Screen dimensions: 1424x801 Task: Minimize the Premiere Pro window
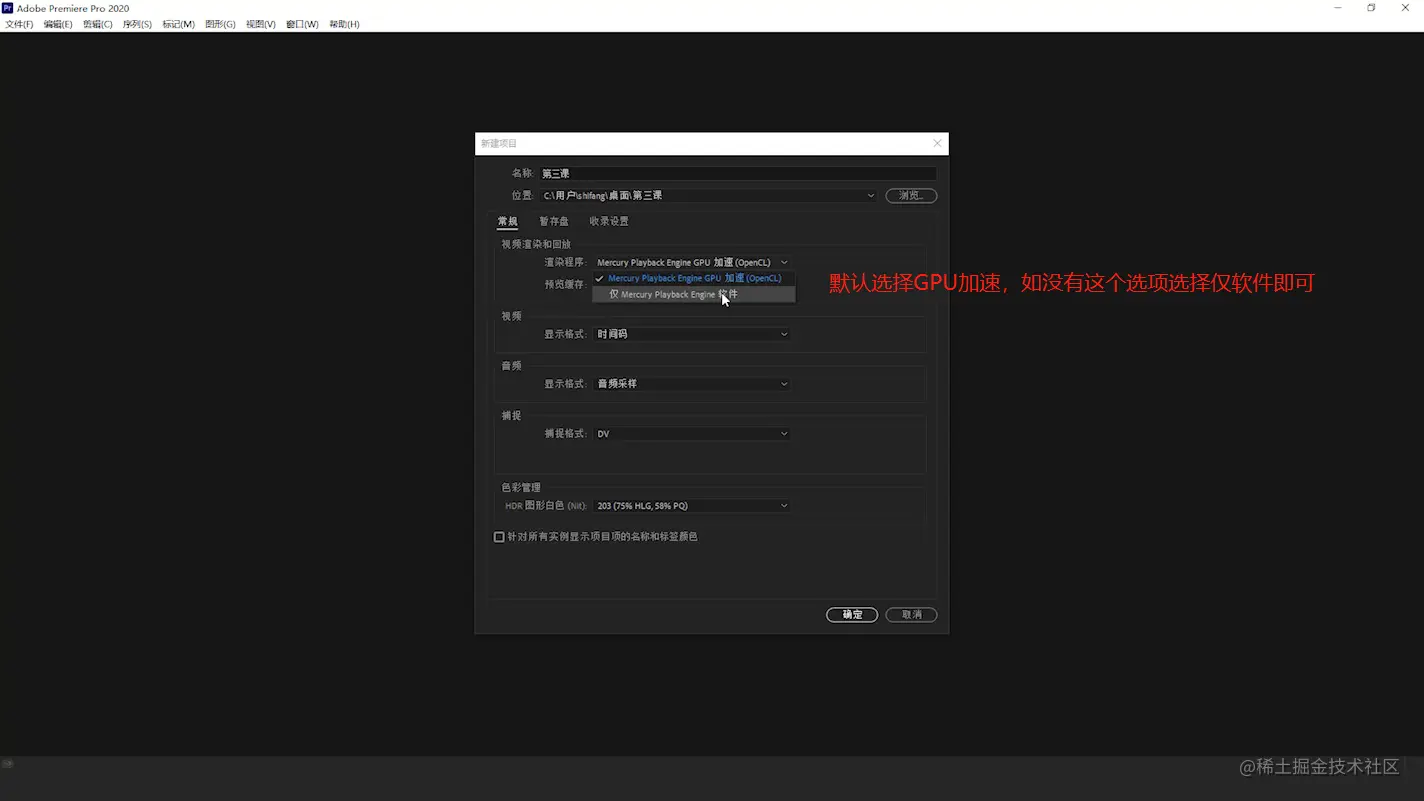coord(1338,8)
